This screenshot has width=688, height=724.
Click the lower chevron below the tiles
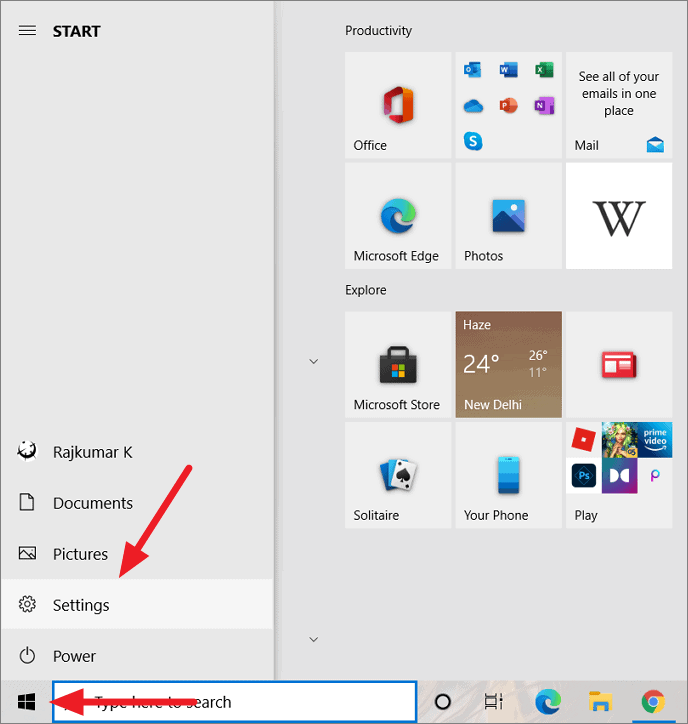(314, 640)
